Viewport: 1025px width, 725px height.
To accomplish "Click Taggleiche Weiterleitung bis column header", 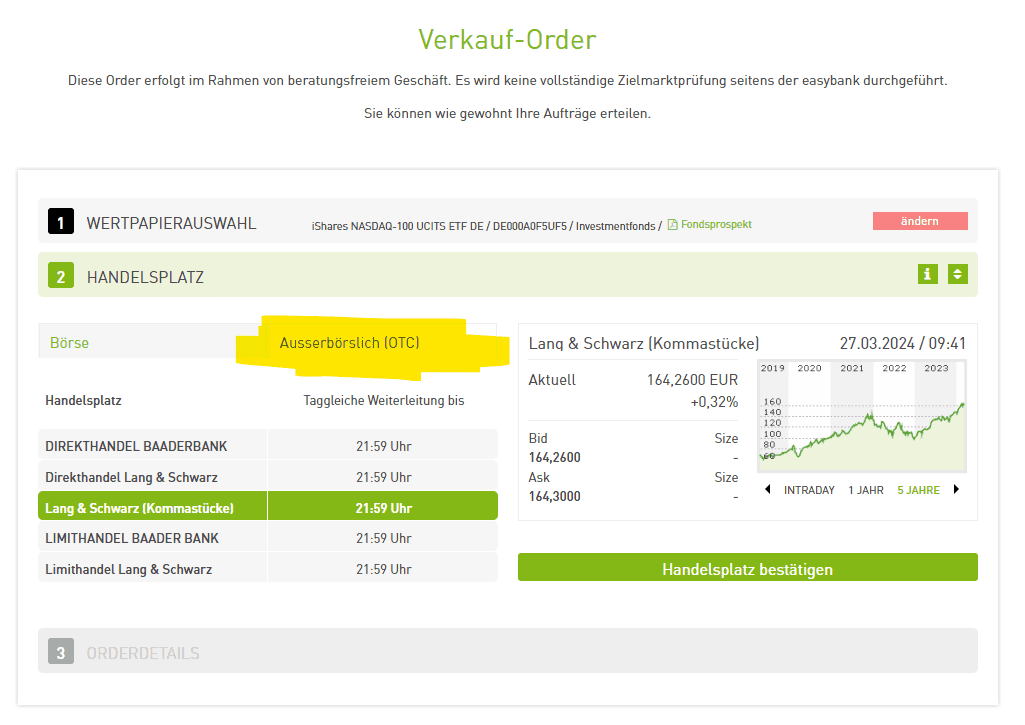I will (x=384, y=400).
